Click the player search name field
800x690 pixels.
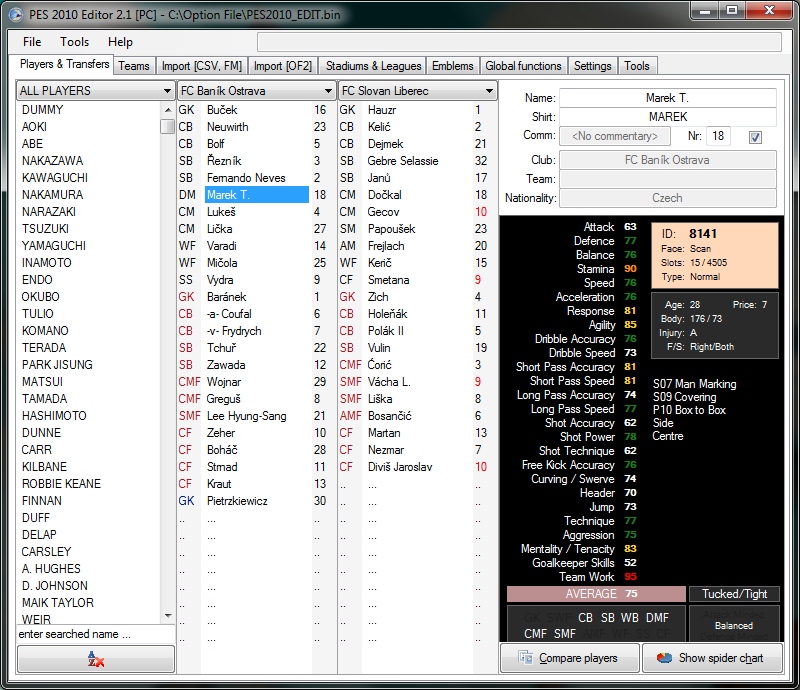(95, 634)
